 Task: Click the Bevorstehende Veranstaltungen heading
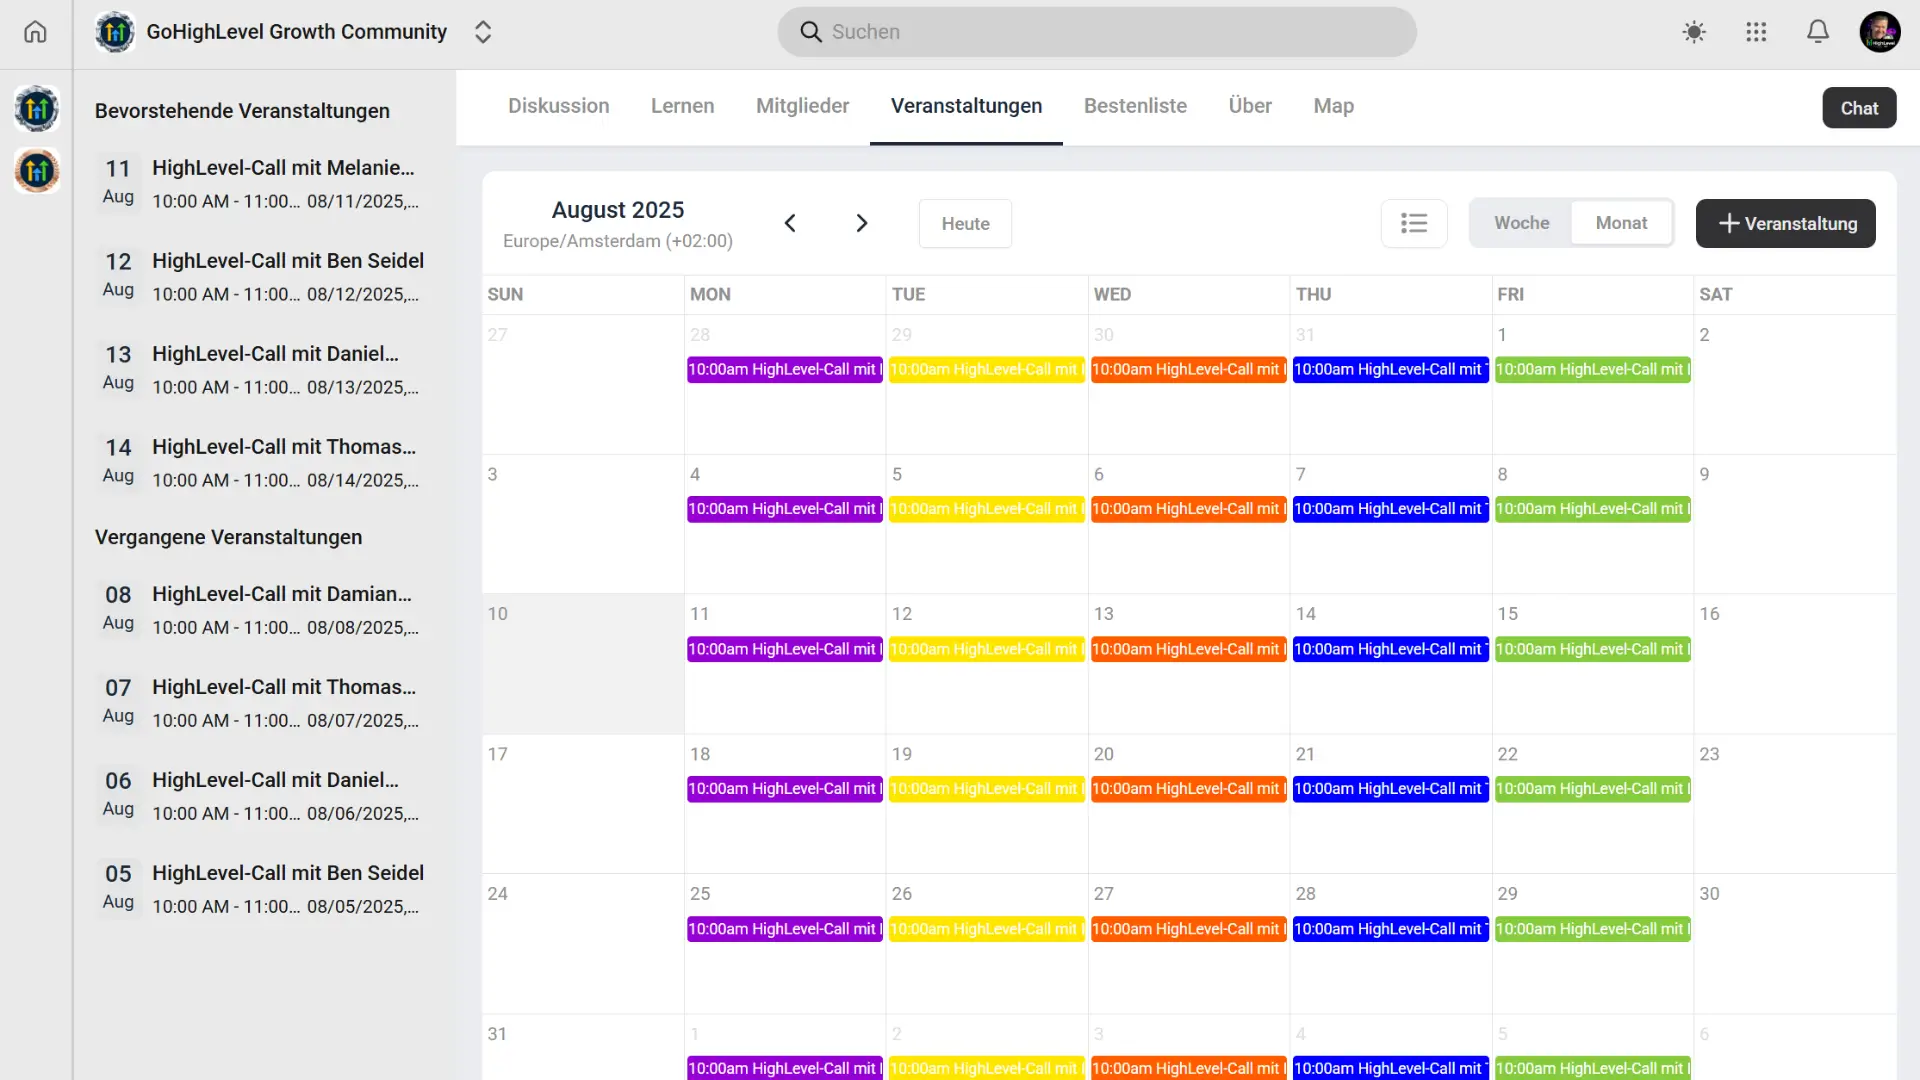pos(242,111)
